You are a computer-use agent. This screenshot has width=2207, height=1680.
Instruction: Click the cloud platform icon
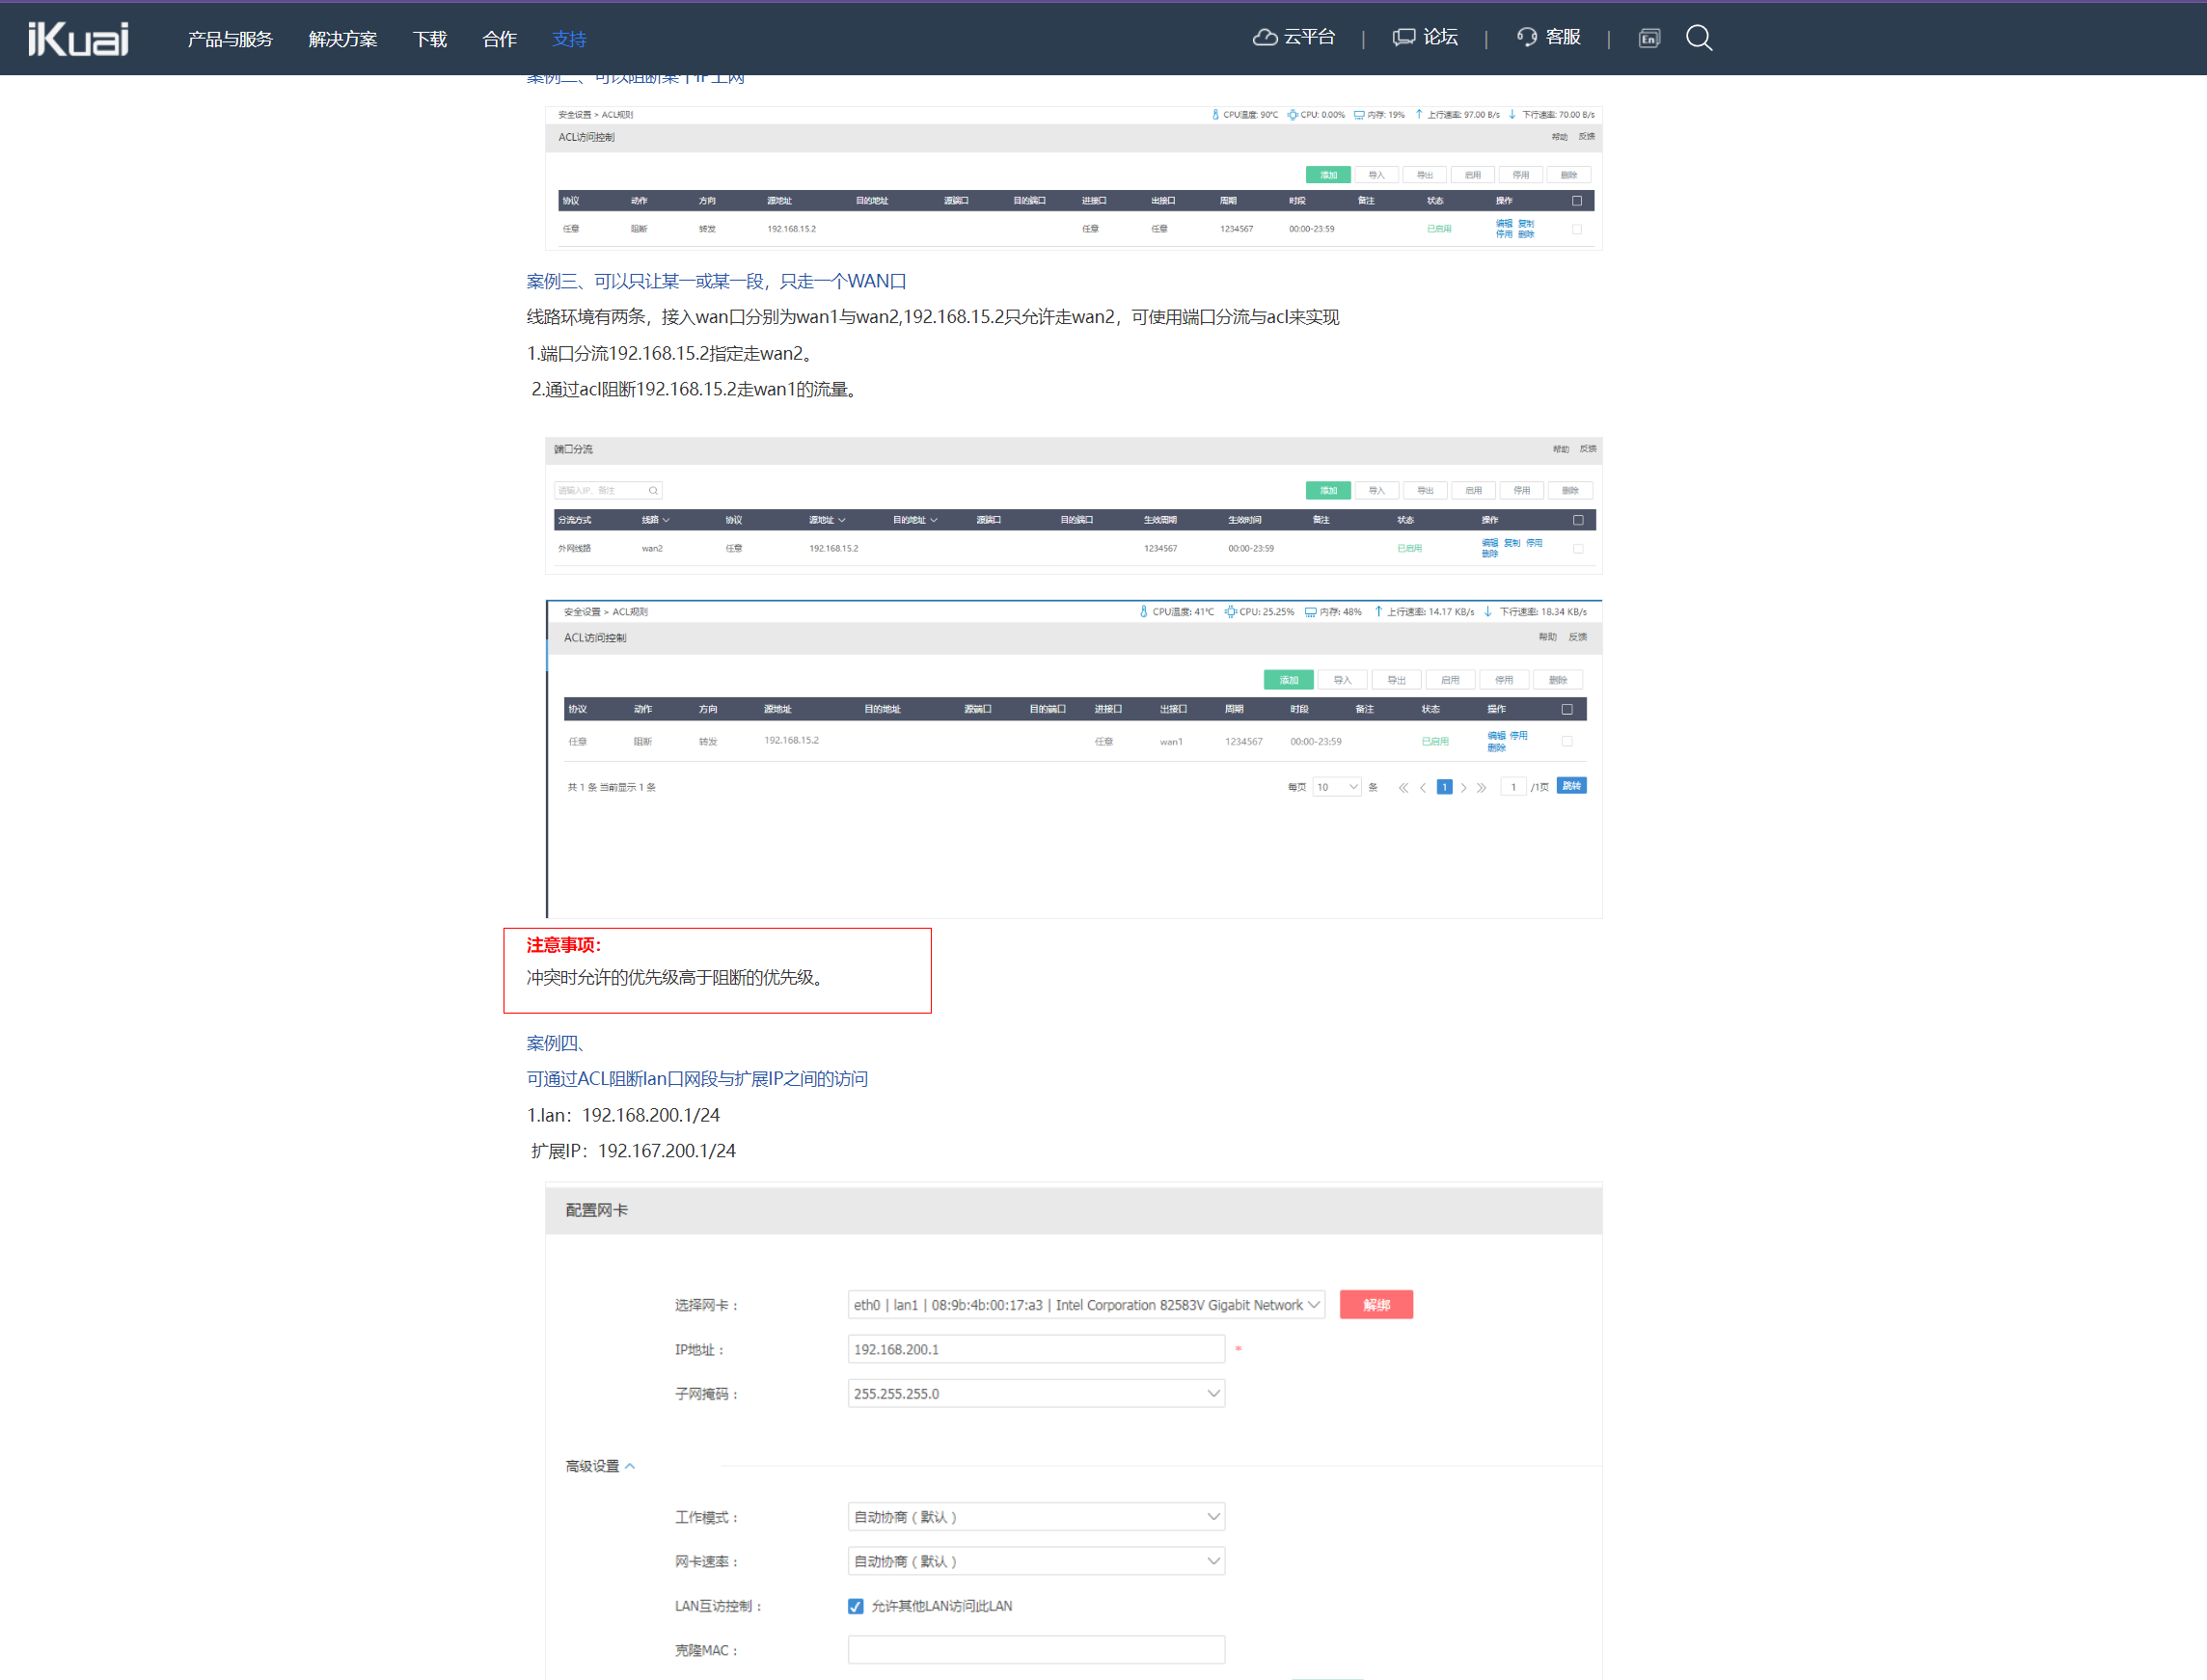pyautogui.click(x=1265, y=38)
